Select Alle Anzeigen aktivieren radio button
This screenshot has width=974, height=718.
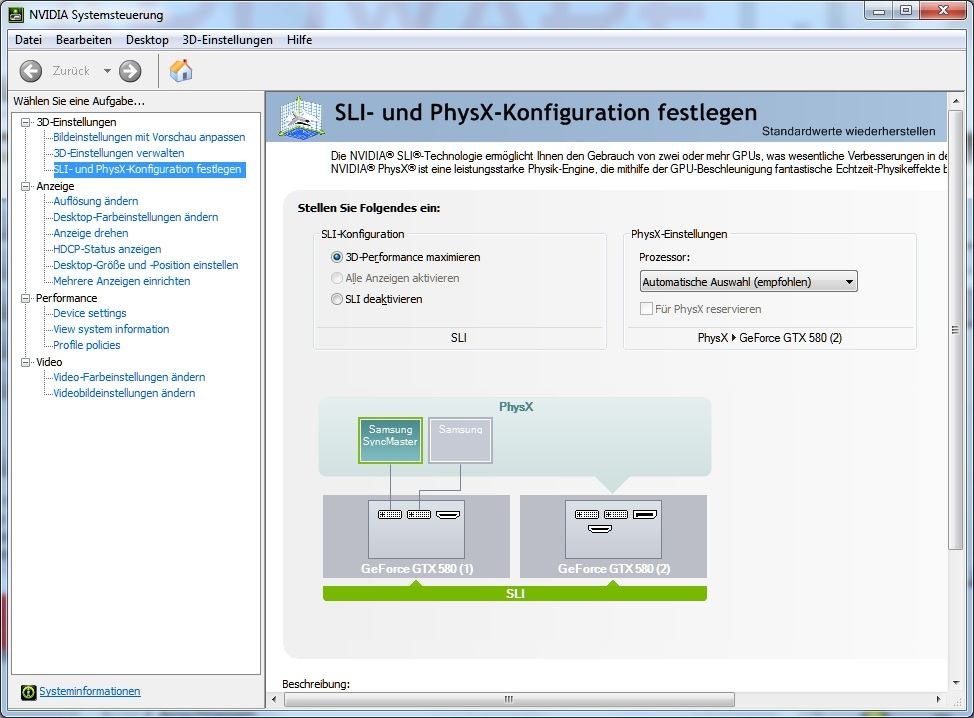337,278
